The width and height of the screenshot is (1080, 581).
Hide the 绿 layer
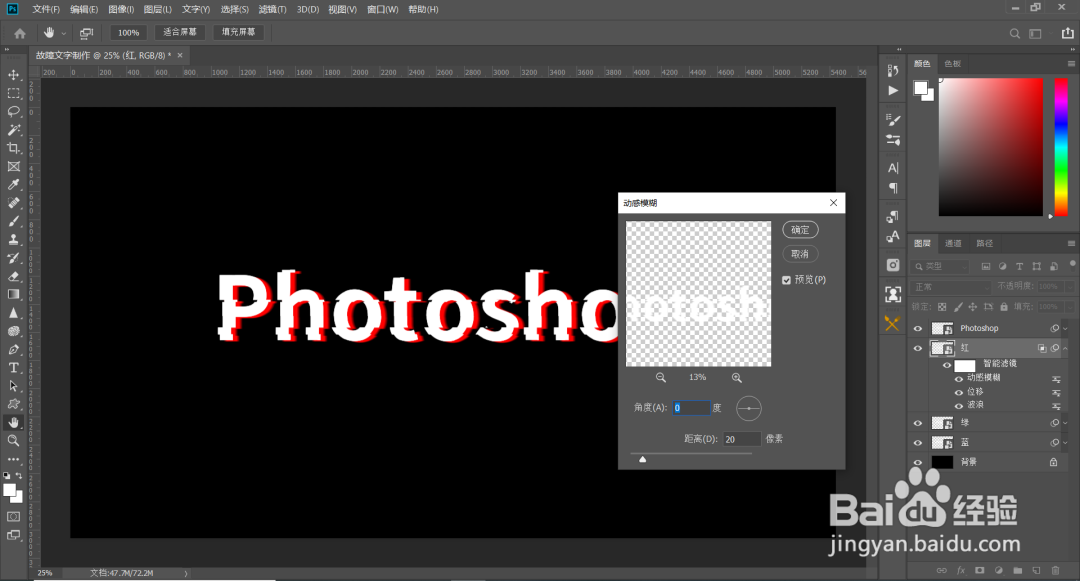(x=917, y=423)
